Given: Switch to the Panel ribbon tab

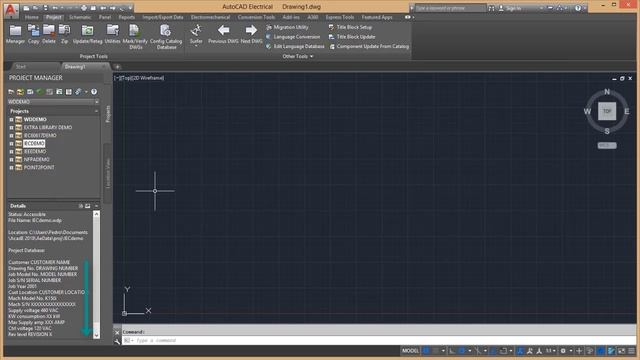Looking at the screenshot, I should coord(105,17).
